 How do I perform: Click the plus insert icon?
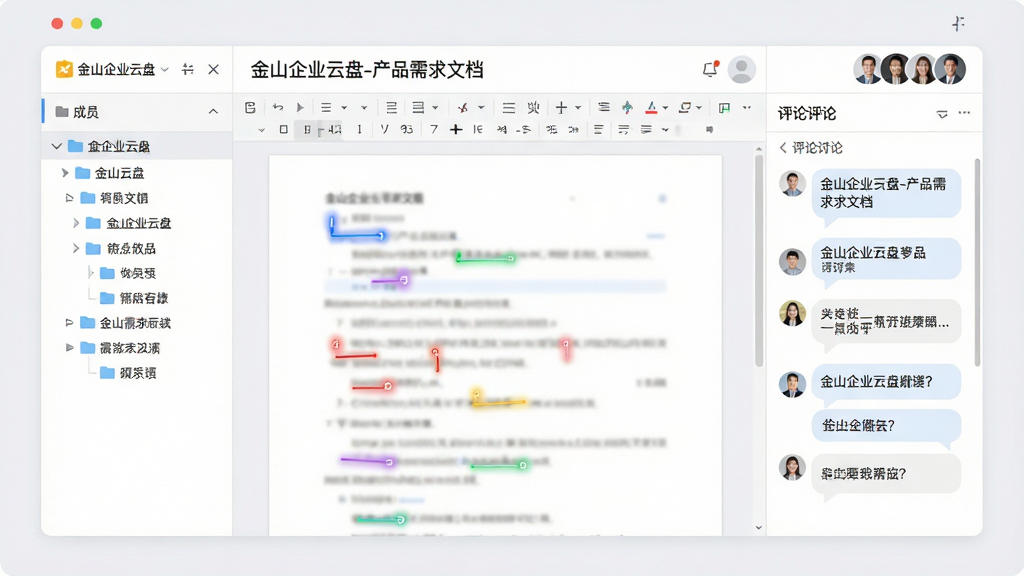[561, 107]
